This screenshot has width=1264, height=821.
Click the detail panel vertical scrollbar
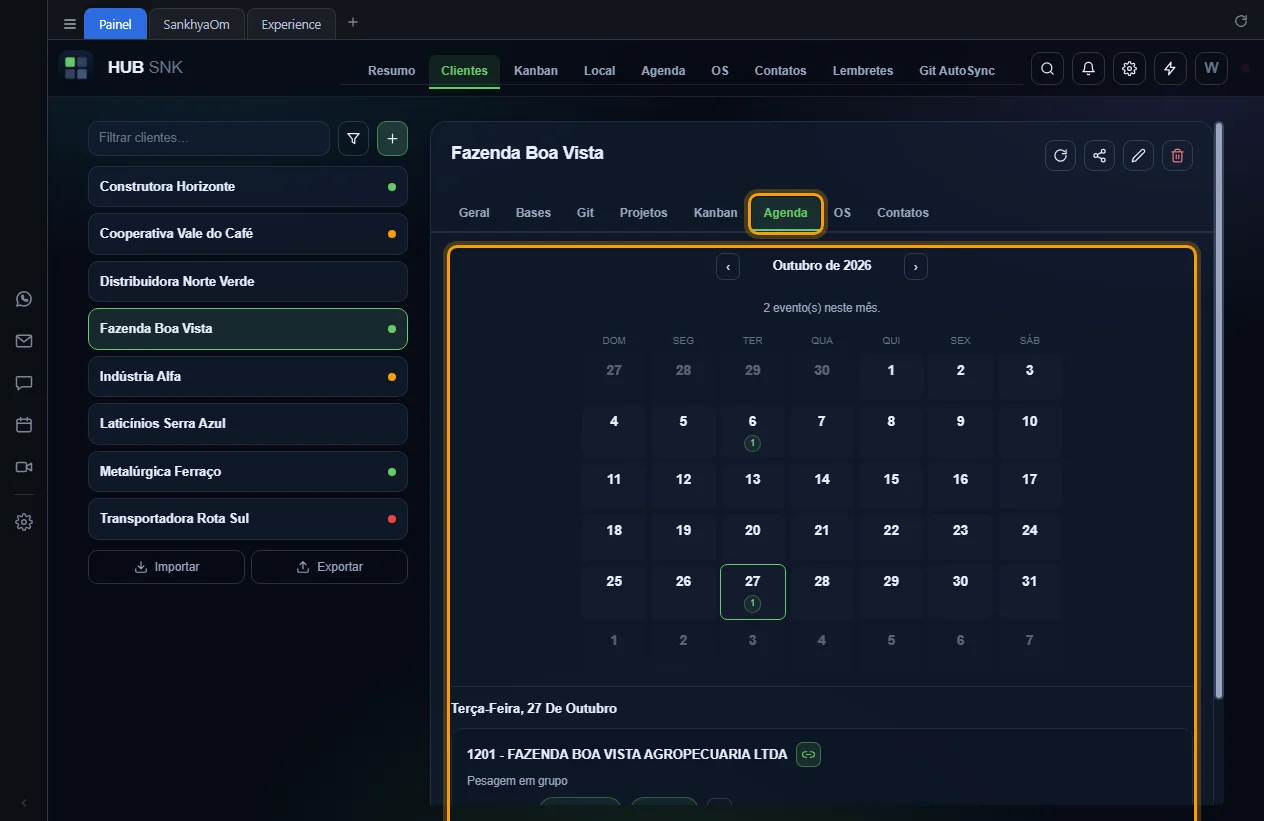click(x=1218, y=410)
